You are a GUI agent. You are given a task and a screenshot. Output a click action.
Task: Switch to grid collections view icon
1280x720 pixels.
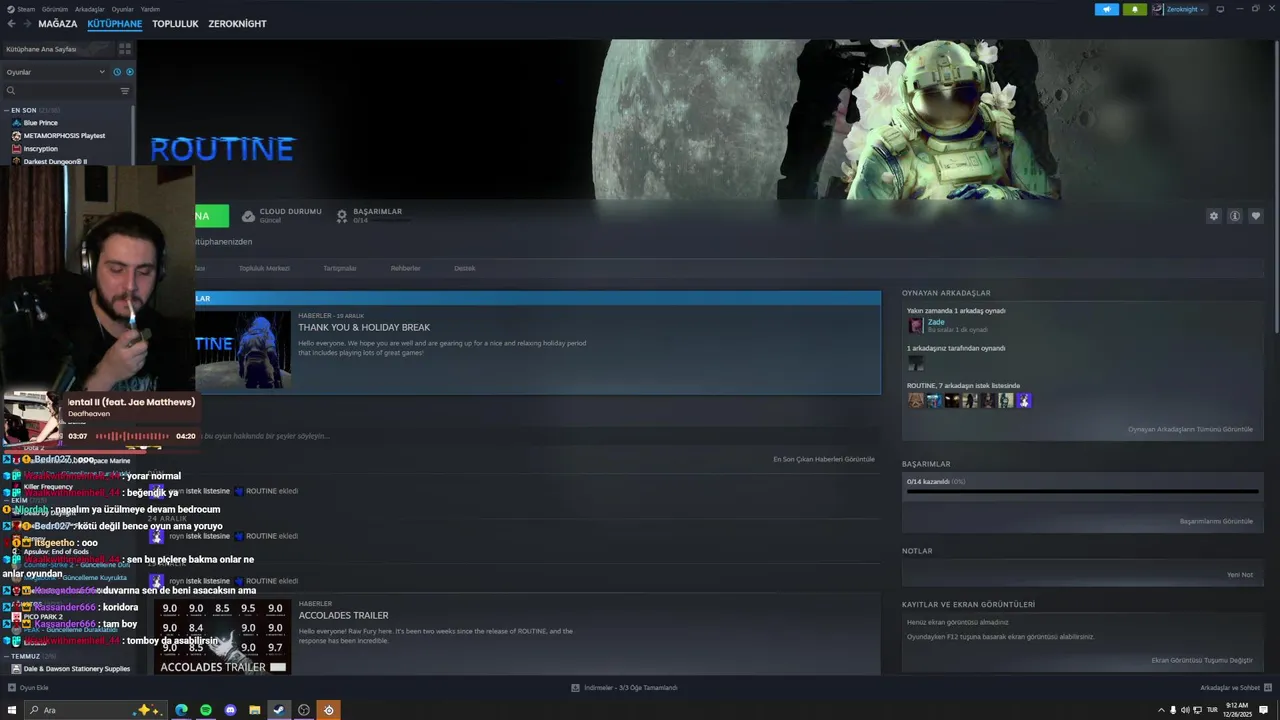pyautogui.click(x=125, y=48)
